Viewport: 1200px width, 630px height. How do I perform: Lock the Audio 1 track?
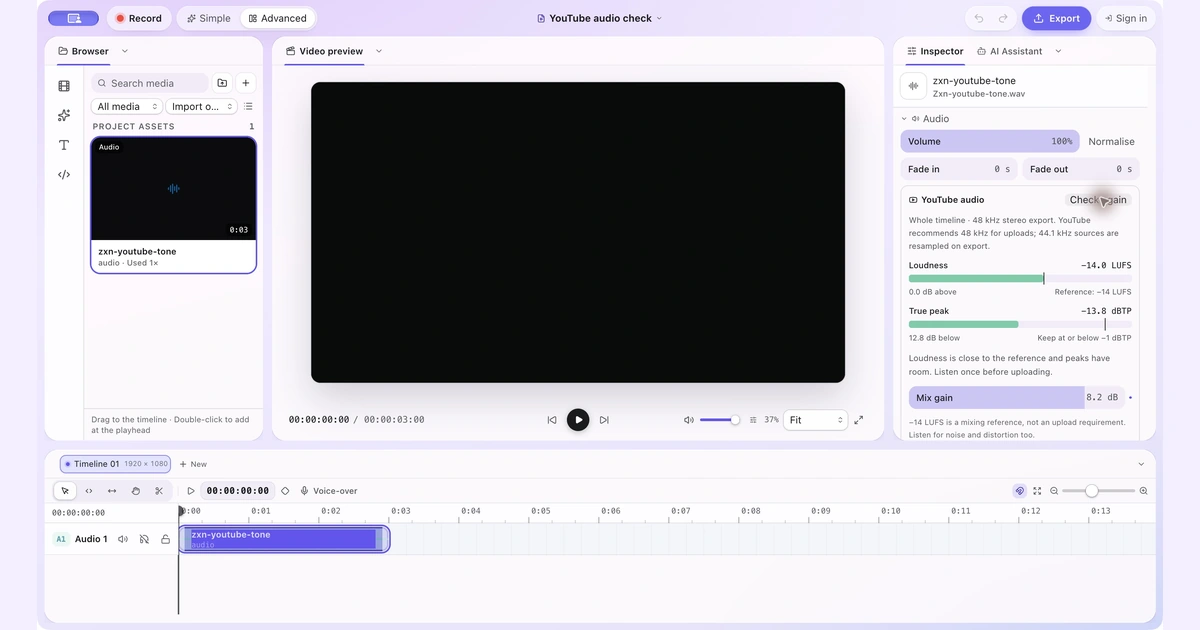pyautogui.click(x=165, y=539)
